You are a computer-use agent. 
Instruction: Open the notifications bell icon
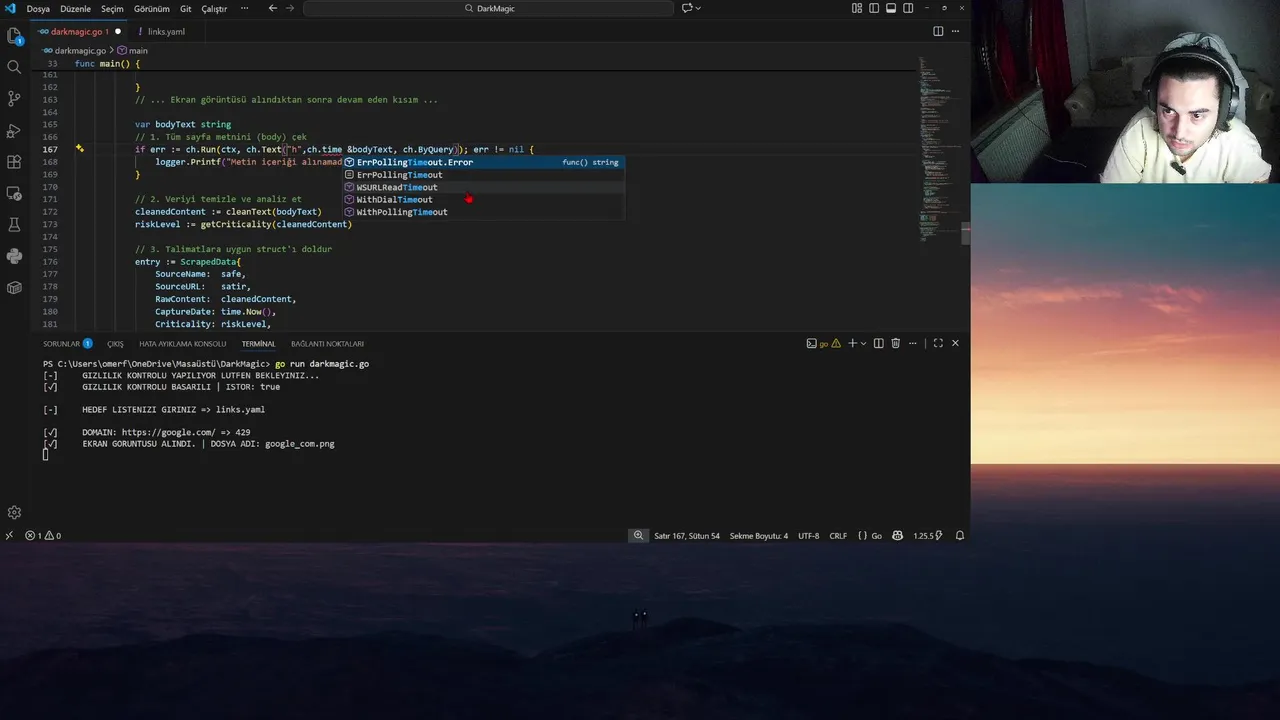click(x=960, y=536)
